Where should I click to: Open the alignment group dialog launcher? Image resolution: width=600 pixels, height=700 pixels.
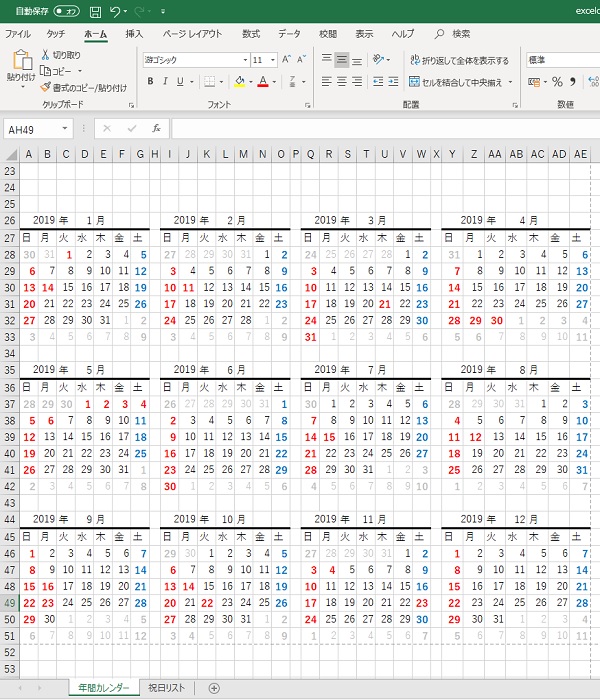coord(515,105)
